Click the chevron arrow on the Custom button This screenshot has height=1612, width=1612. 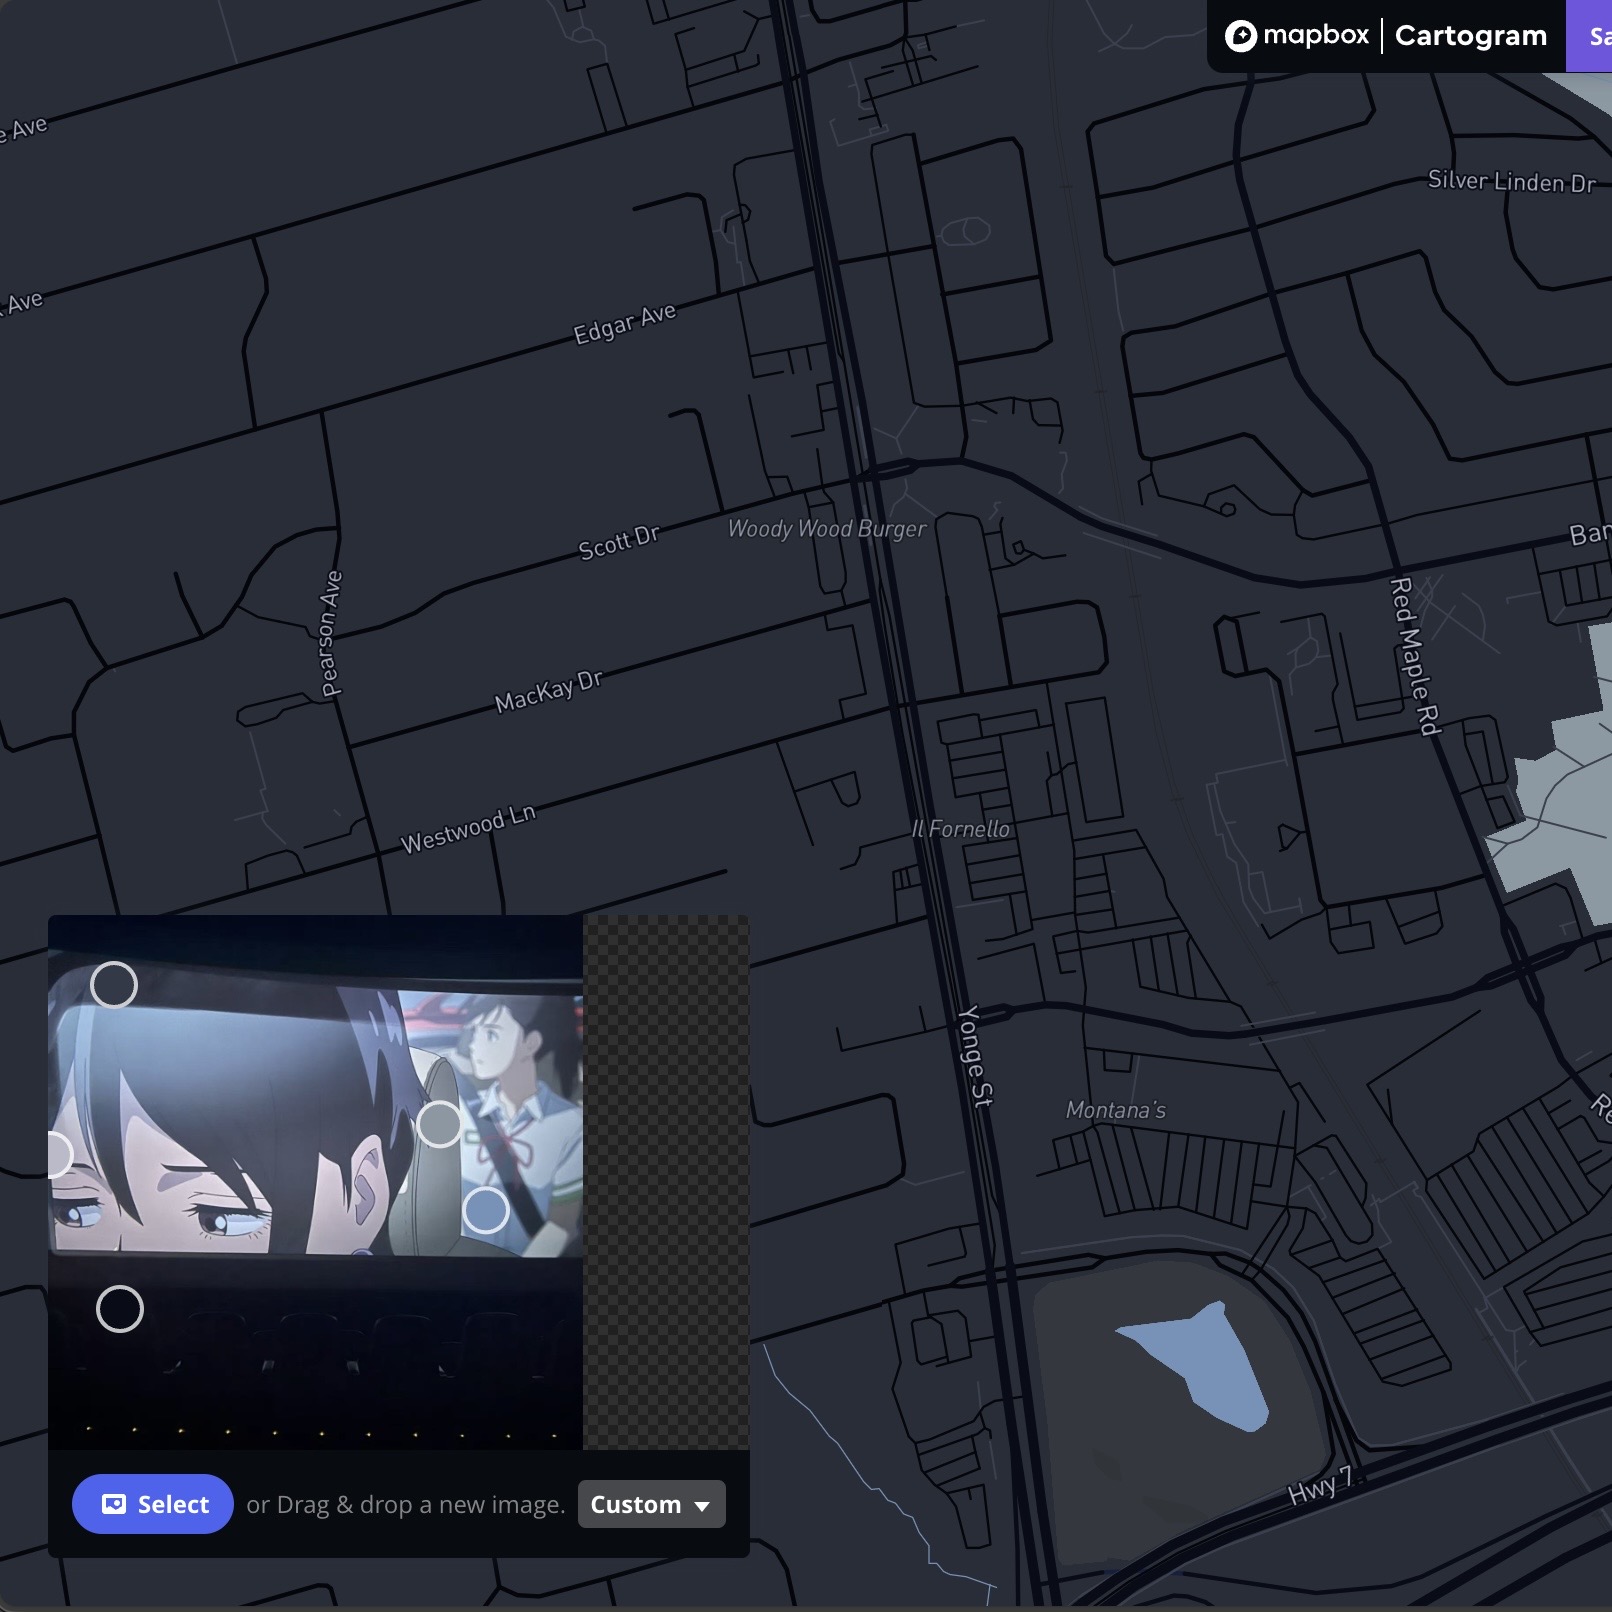coord(704,1505)
